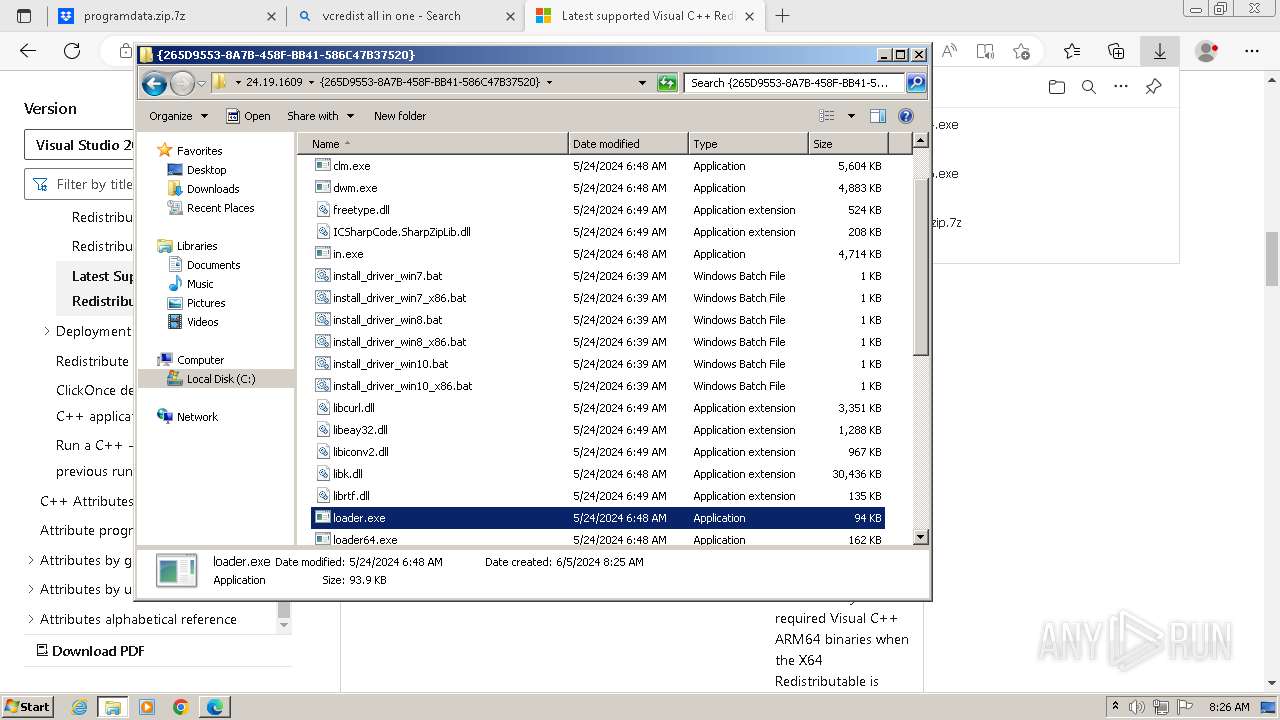This screenshot has height=720, width=1280.
Task: Sort files by Type column header
Action: (748, 144)
